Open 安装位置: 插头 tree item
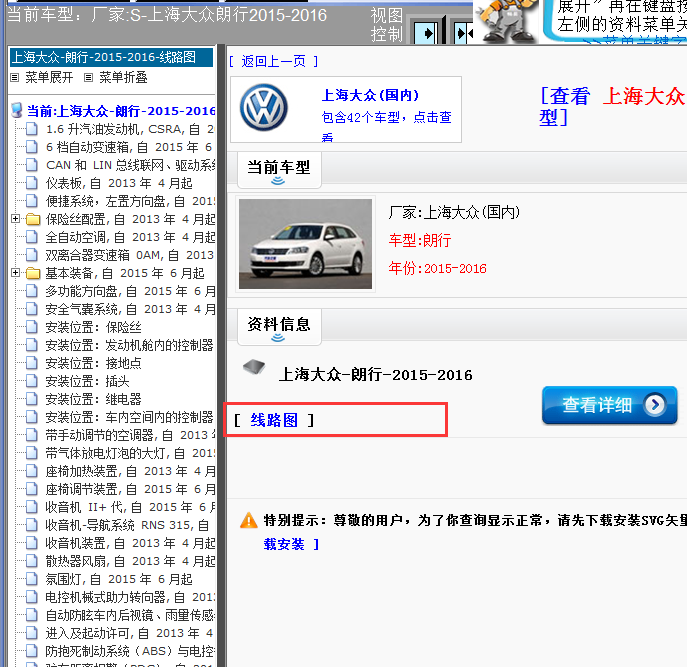 (x=88, y=381)
